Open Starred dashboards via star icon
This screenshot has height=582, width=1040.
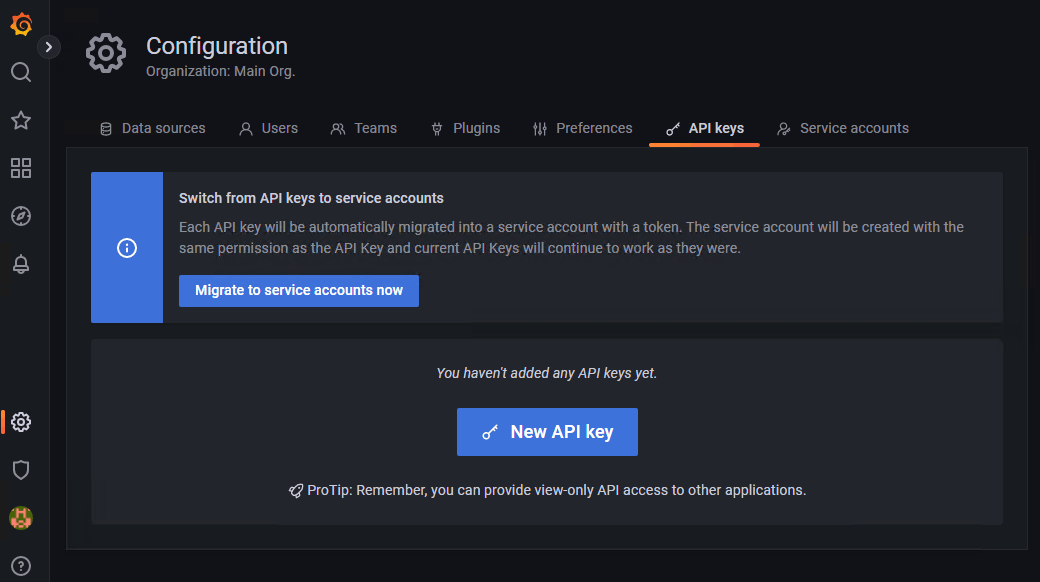tap(21, 120)
